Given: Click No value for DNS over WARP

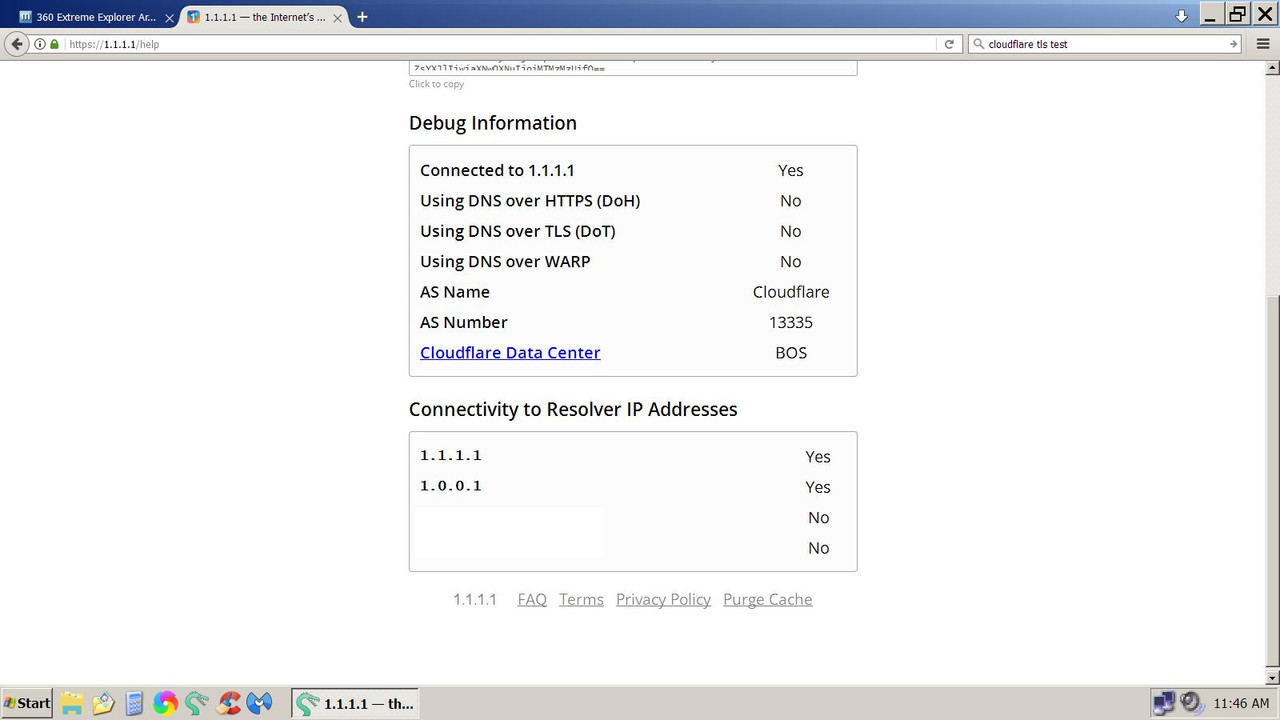Looking at the screenshot, I should (x=791, y=262).
